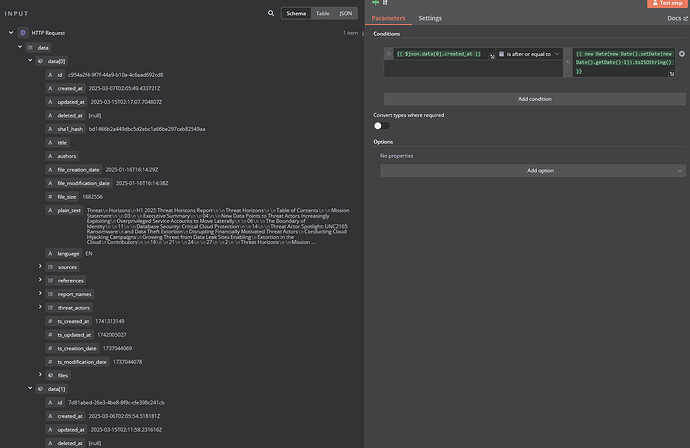Image resolution: width=690 pixels, height=448 pixels.
Task: Click number type icon beside ts_modification_date
Action: point(50,362)
